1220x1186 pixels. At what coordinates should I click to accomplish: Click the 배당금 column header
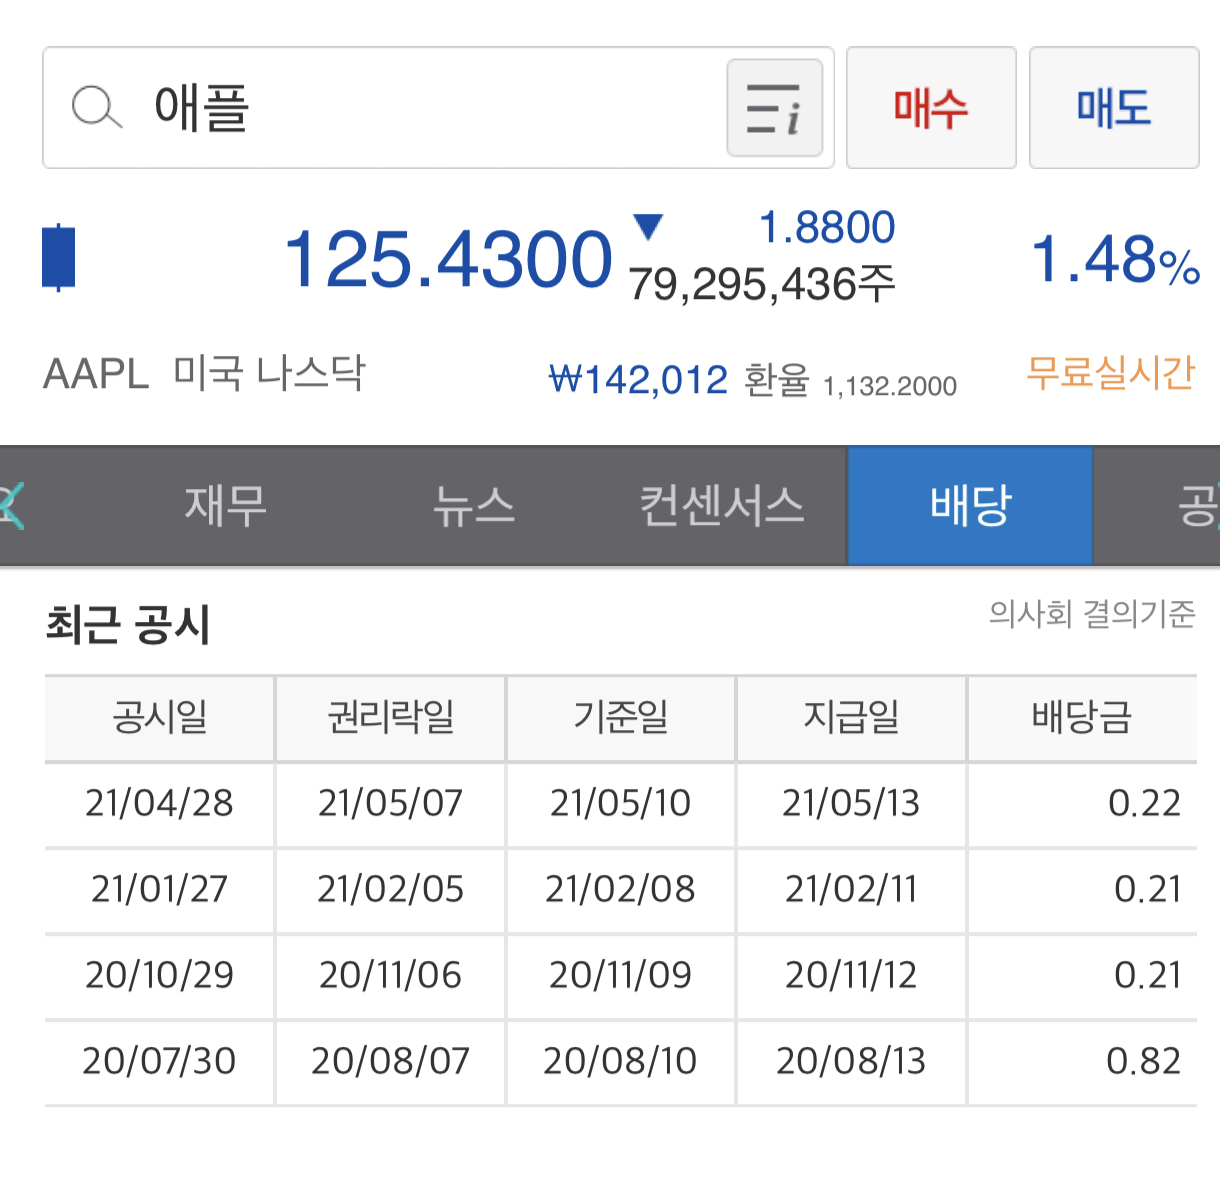coord(1082,717)
